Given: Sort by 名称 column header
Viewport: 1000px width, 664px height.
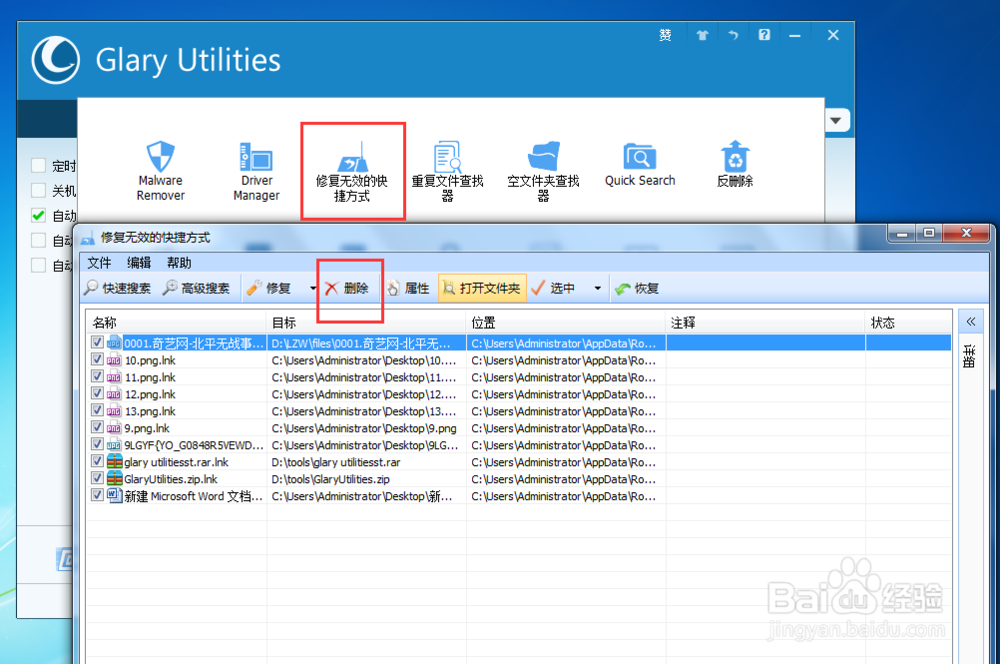Looking at the screenshot, I should click(x=176, y=323).
